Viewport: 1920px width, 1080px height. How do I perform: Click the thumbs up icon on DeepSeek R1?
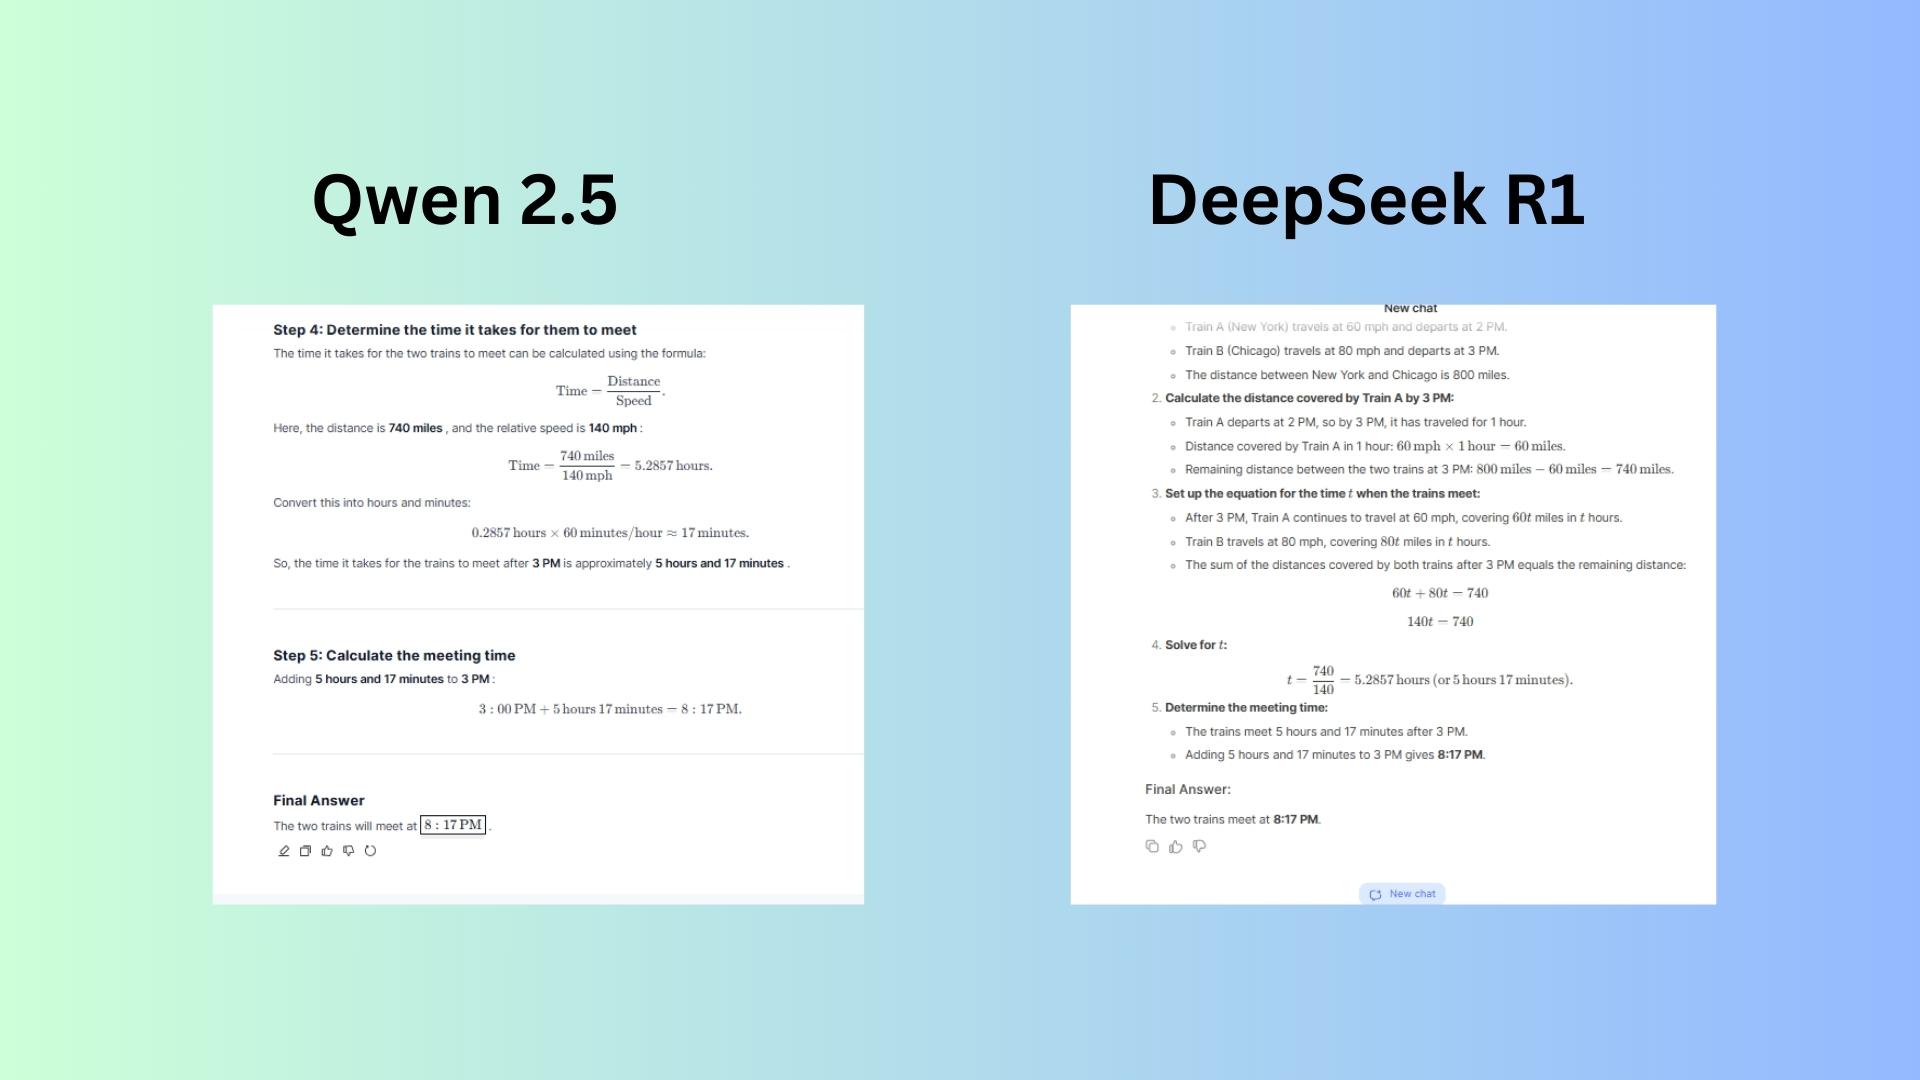click(1176, 845)
